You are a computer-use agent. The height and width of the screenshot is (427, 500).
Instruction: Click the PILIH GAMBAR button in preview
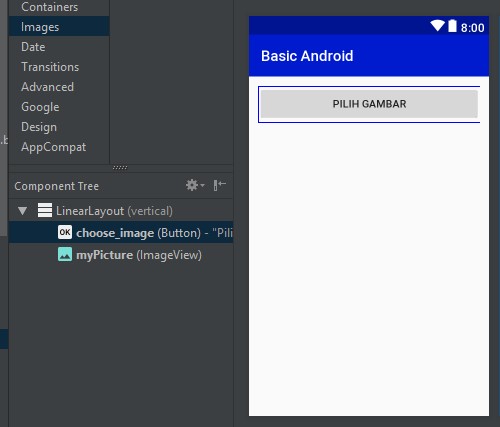[x=369, y=104]
